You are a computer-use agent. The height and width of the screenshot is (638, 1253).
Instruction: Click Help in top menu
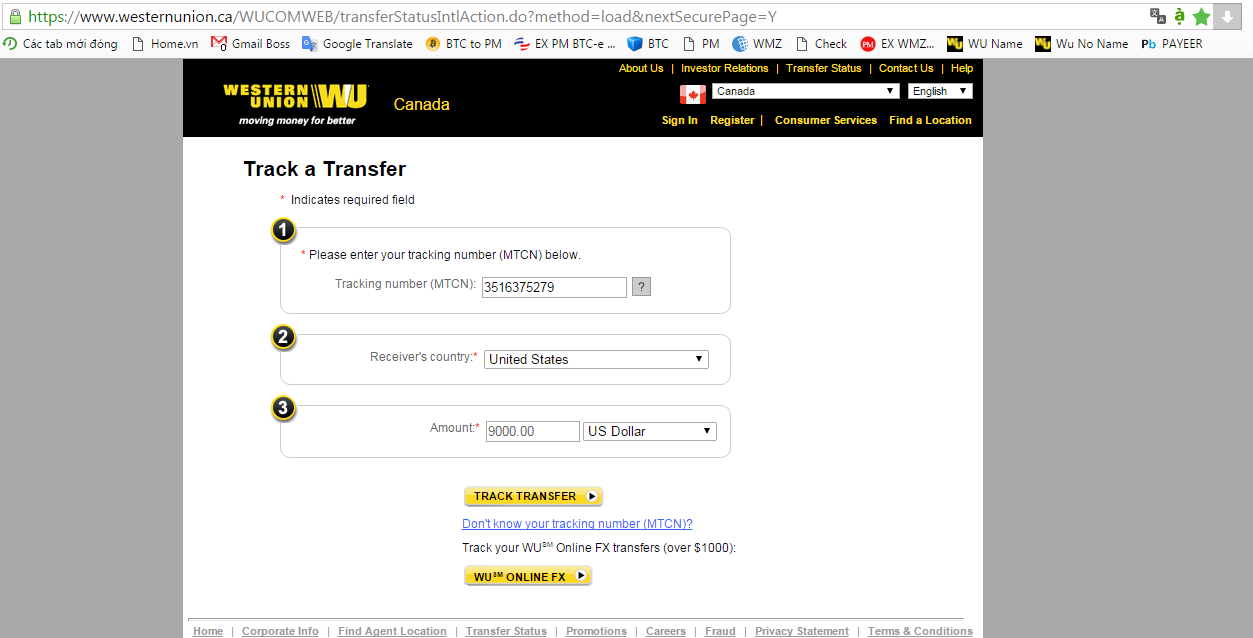click(x=962, y=68)
